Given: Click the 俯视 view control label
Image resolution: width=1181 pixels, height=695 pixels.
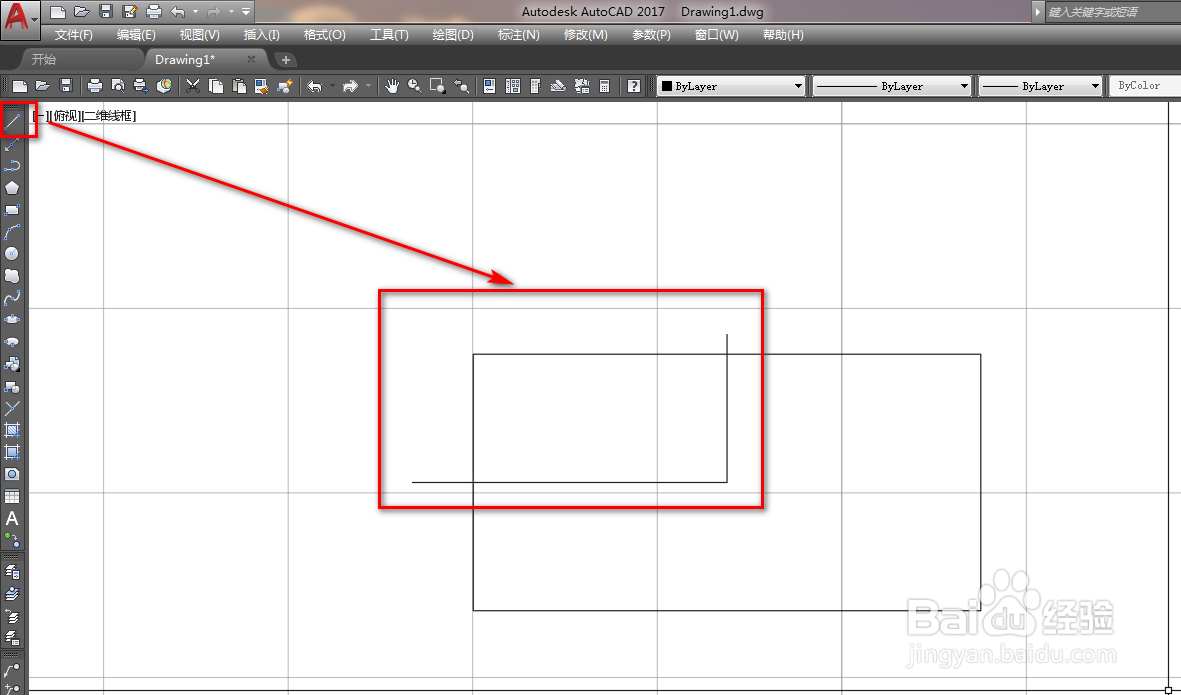Looking at the screenshot, I should pyautogui.click(x=66, y=116).
